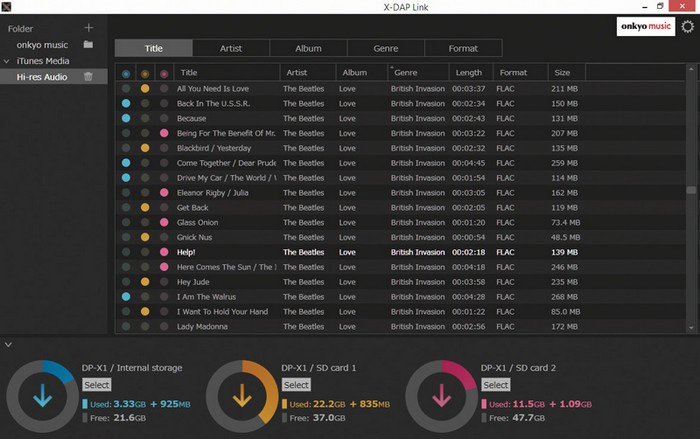The height and width of the screenshot is (439, 700).
Task: Toggle pink dot on Glass Onion row
Action: tap(164, 222)
